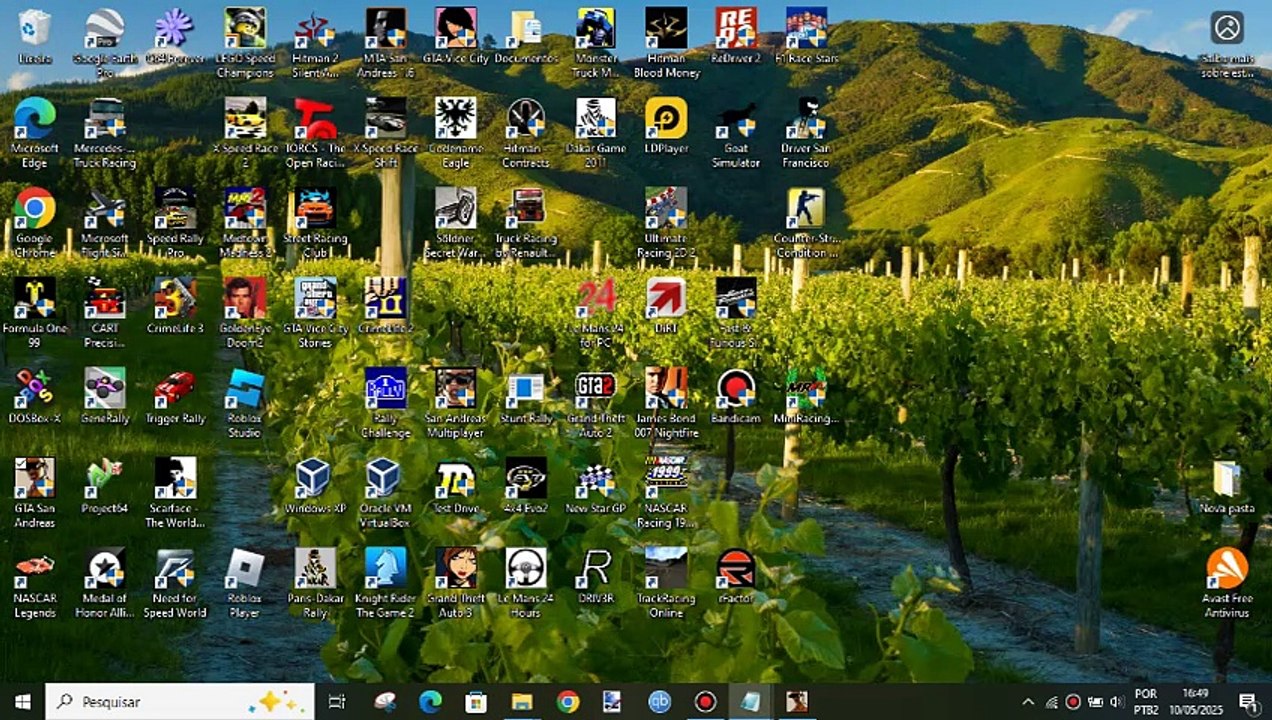
Task: Open TORCS The Open Racing shortcut
Action: pos(315,132)
